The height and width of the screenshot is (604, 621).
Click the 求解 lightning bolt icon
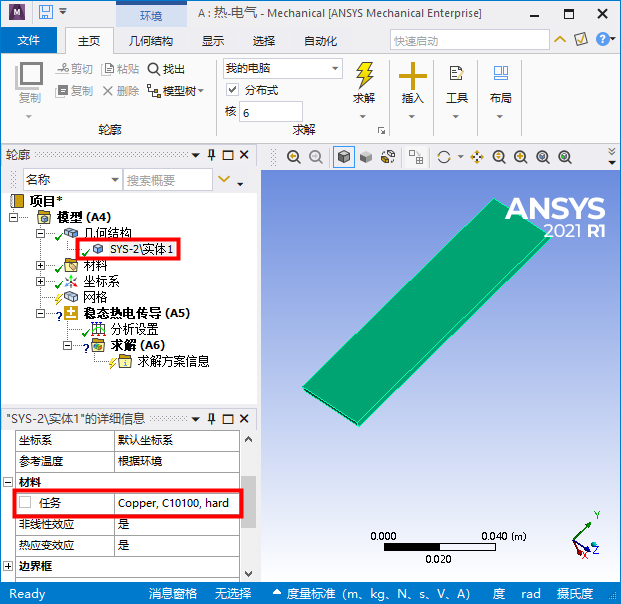coord(364,75)
